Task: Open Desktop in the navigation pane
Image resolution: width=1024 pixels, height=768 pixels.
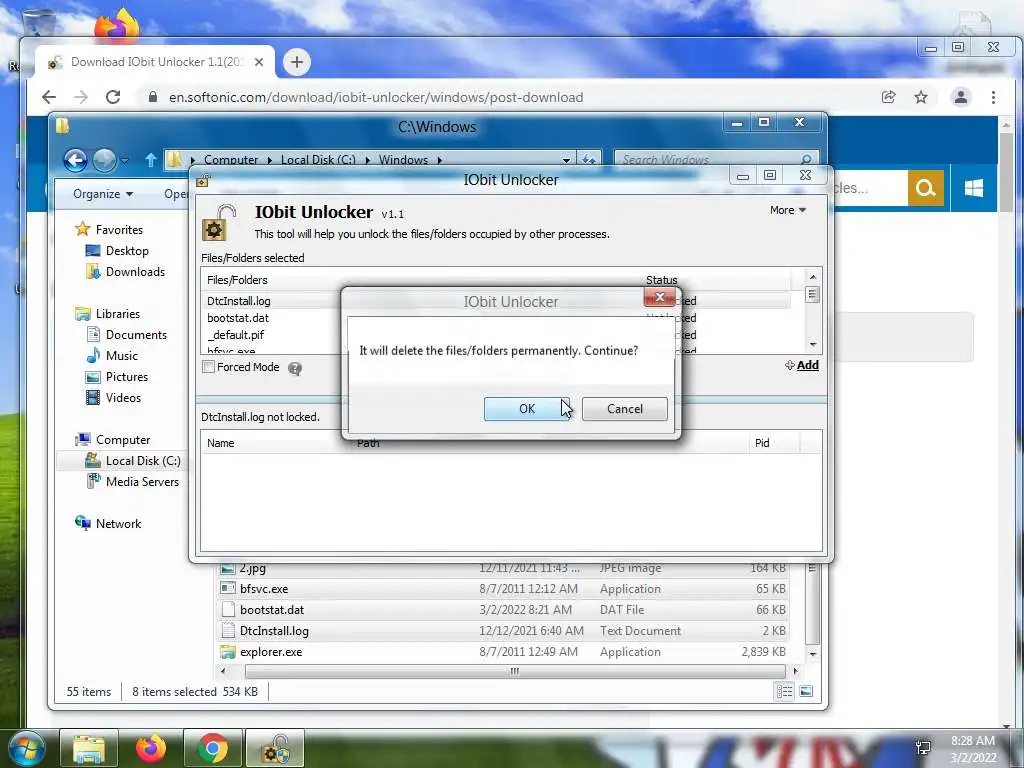Action: (127, 251)
